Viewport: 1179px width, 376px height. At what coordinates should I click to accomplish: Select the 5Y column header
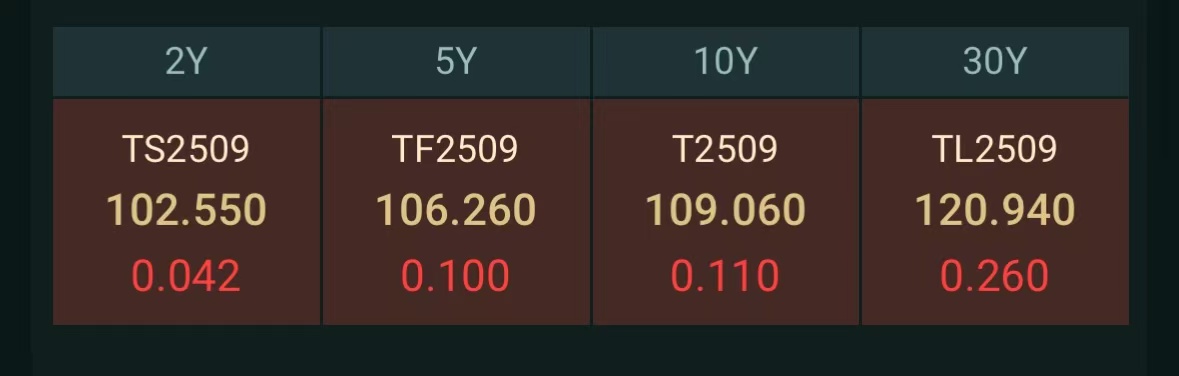(x=456, y=62)
